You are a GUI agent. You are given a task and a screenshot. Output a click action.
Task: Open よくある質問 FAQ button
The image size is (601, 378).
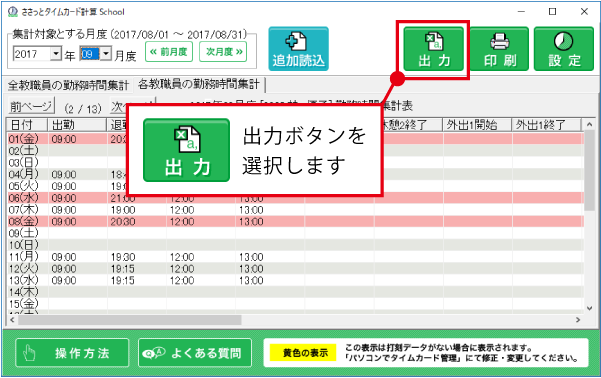[195, 353]
